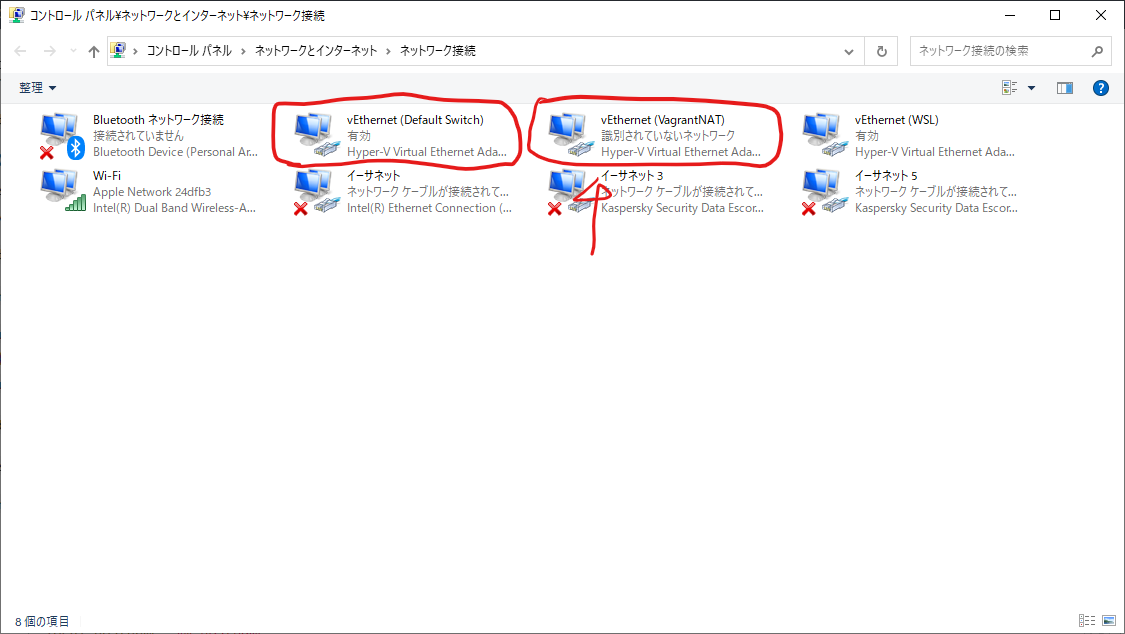Expand the view options dropdown arrow
The width and height of the screenshot is (1125, 634).
click(x=1031, y=88)
